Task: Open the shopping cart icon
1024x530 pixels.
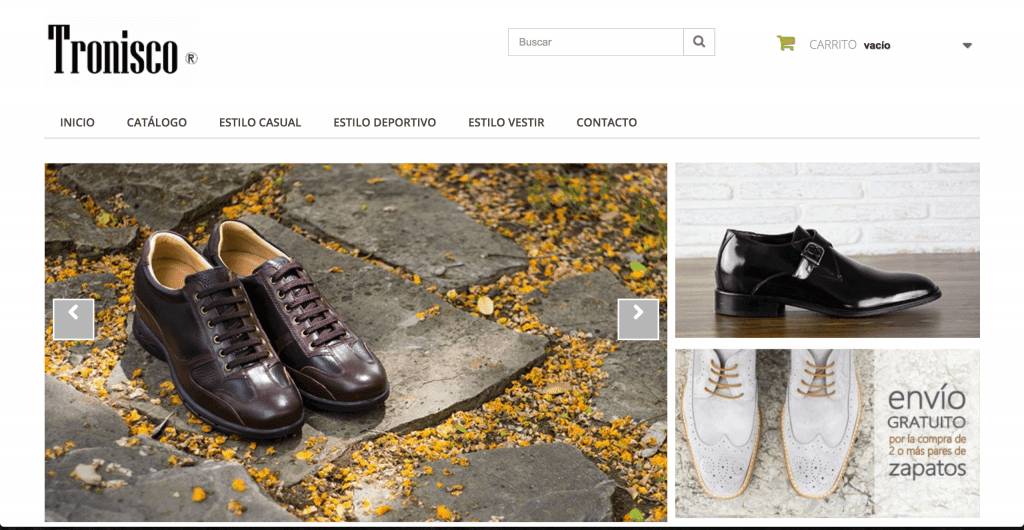Action: tap(785, 43)
